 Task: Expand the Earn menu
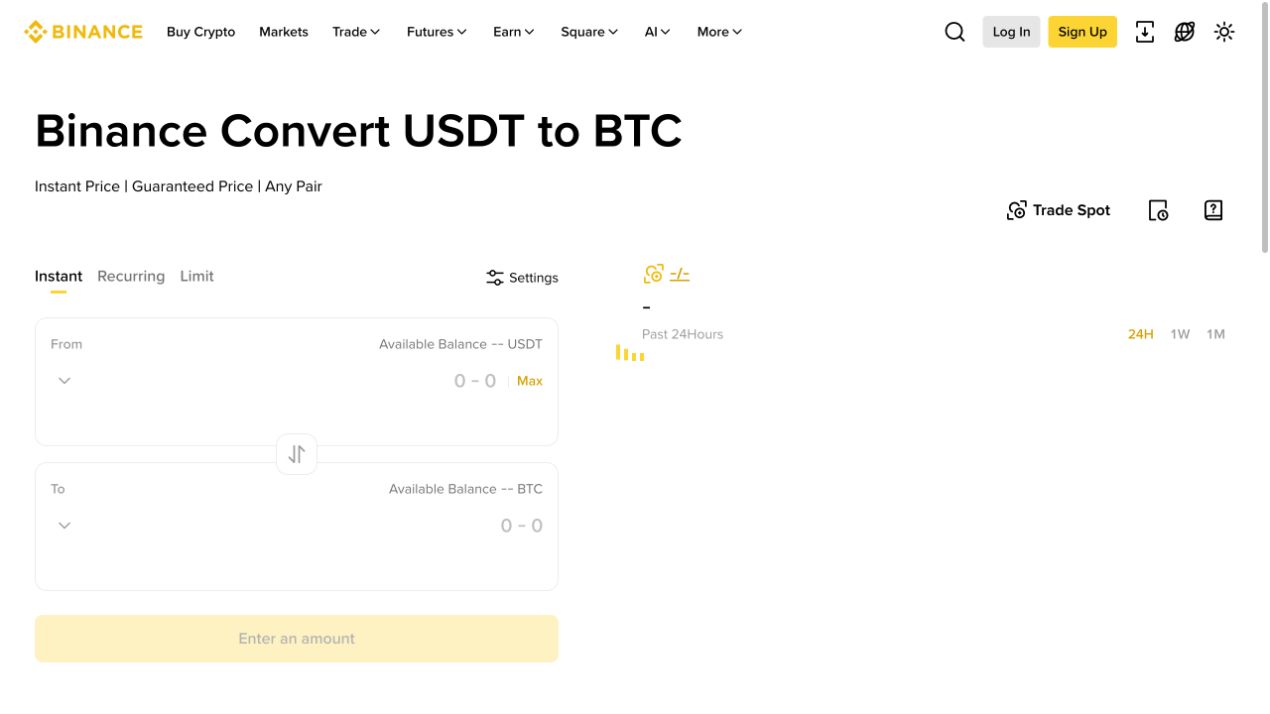514,32
